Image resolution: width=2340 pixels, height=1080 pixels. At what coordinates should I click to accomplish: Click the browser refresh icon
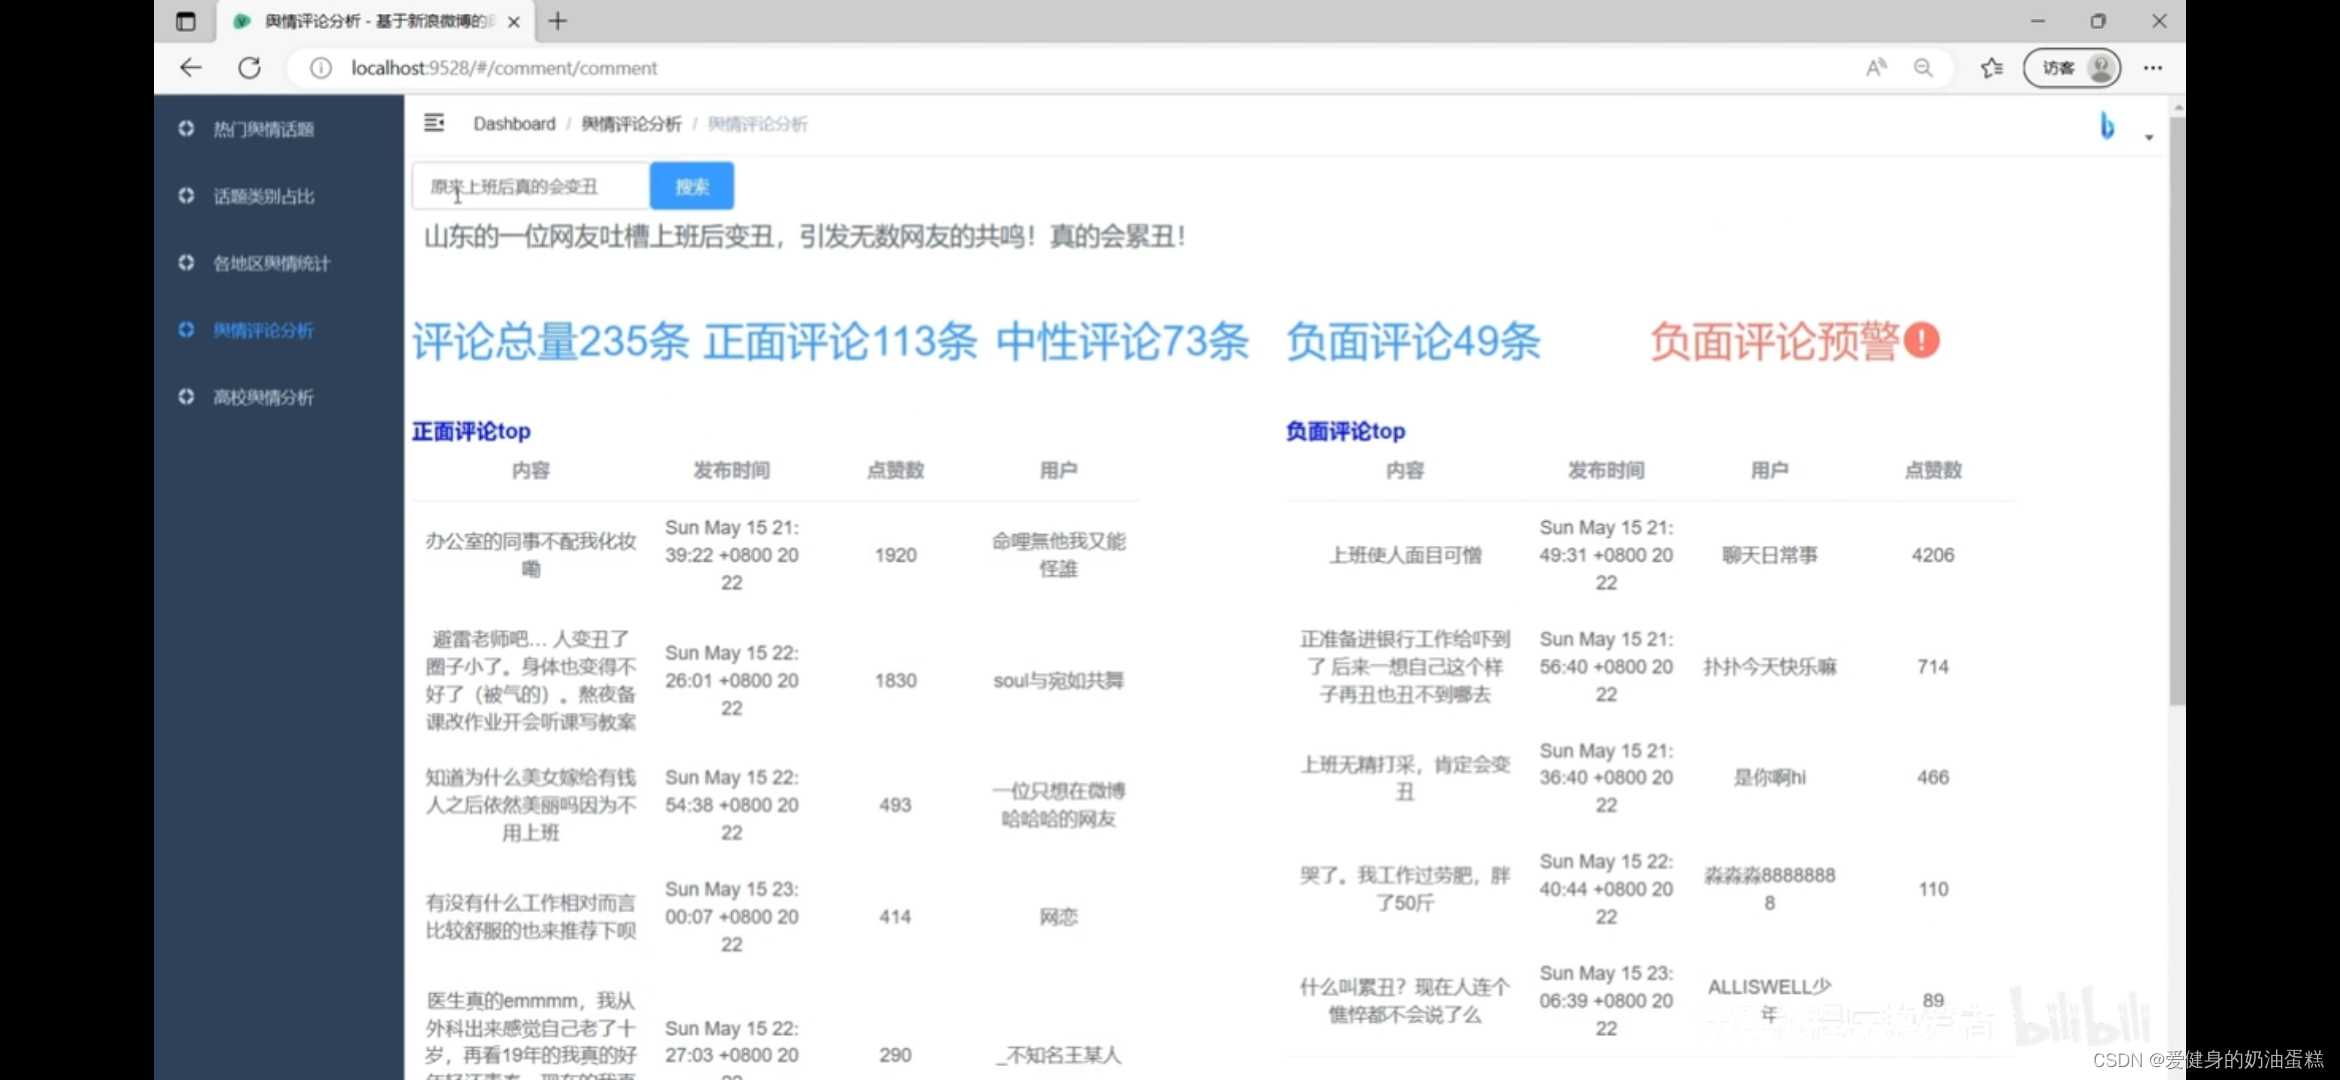[x=250, y=68]
